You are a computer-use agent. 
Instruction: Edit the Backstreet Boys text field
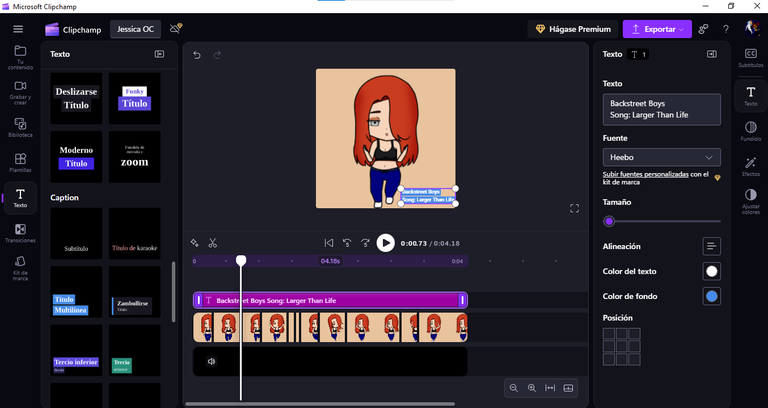(662, 109)
